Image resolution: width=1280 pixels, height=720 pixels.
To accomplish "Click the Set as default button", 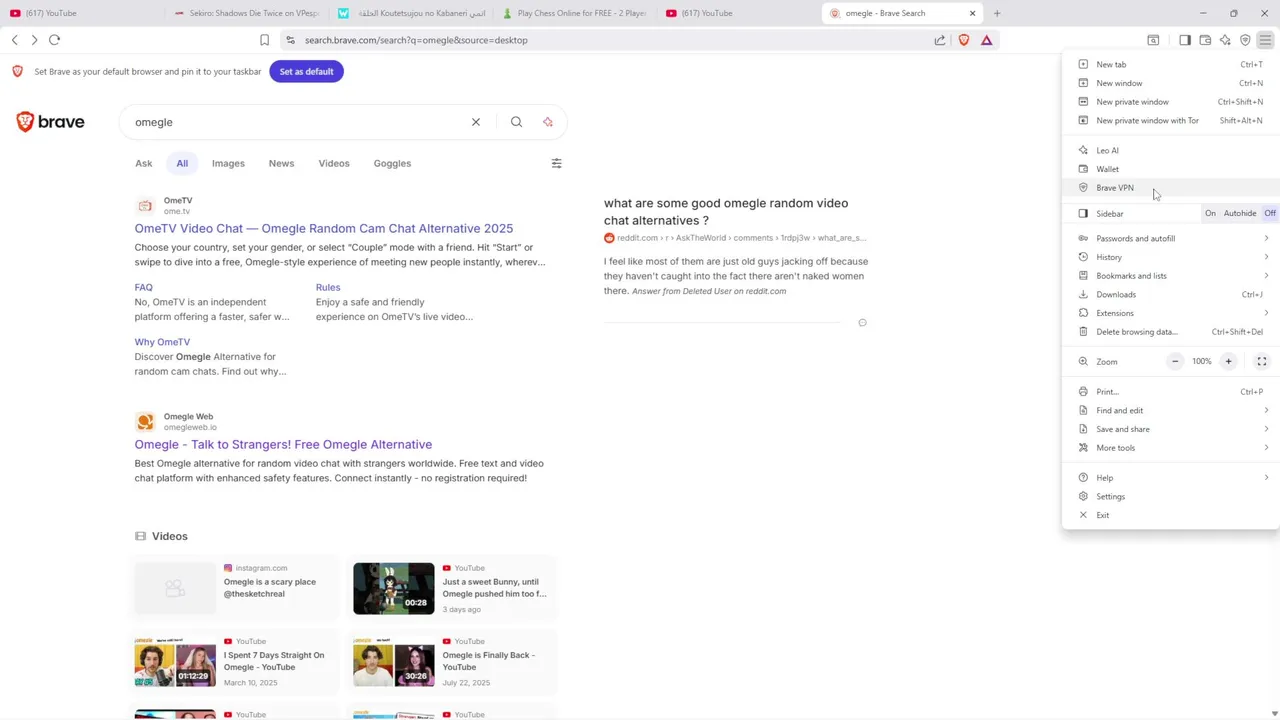I will pyautogui.click(x=306, y=71).
